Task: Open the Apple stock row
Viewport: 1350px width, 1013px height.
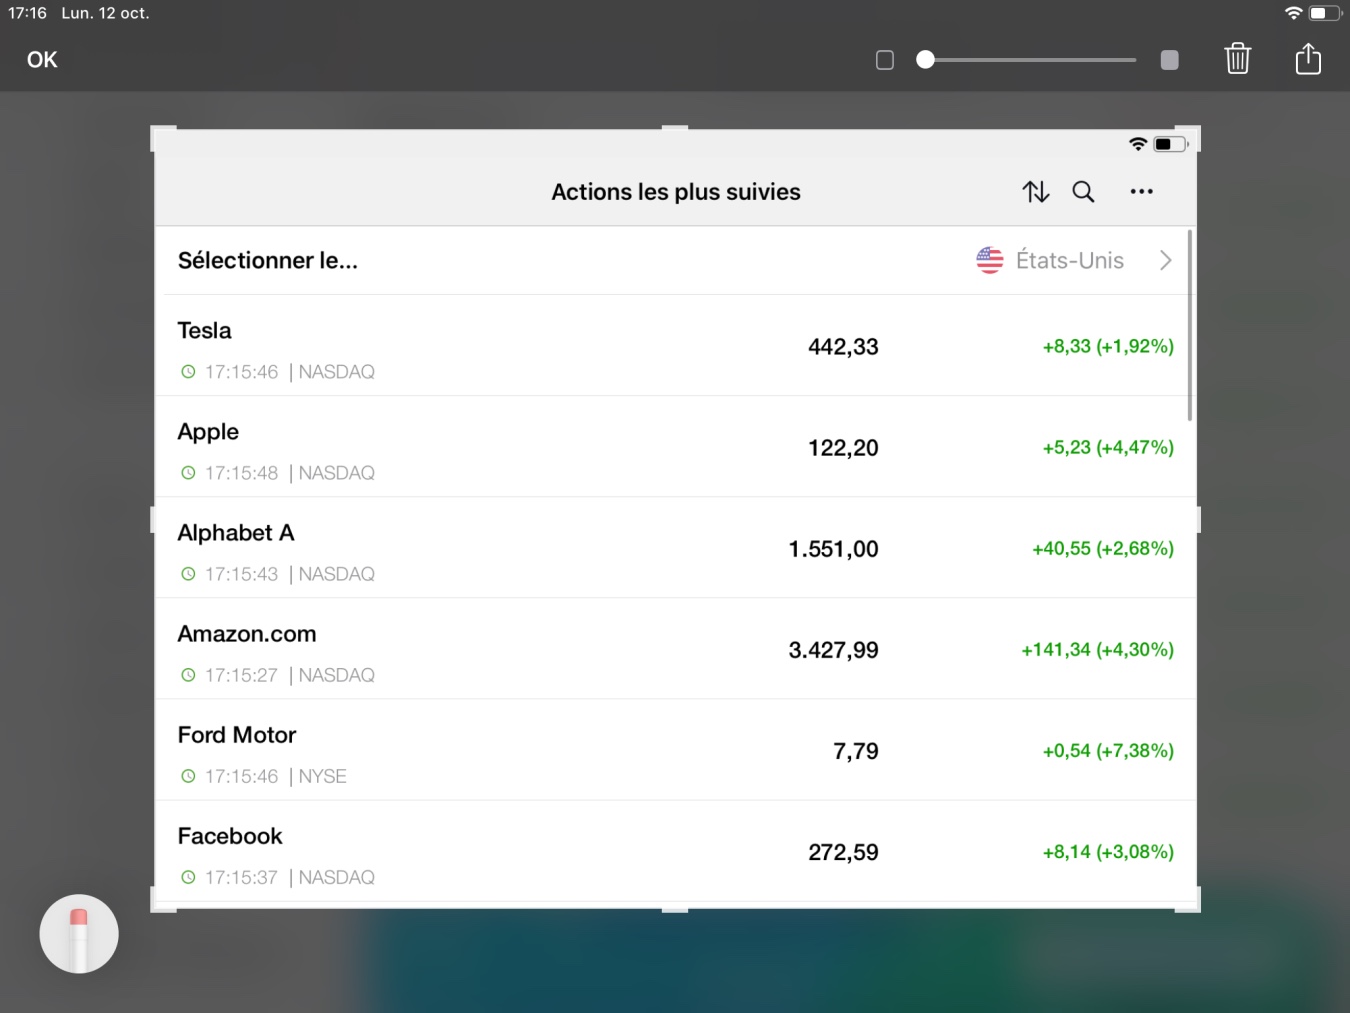Action: [x=676, y=447]
